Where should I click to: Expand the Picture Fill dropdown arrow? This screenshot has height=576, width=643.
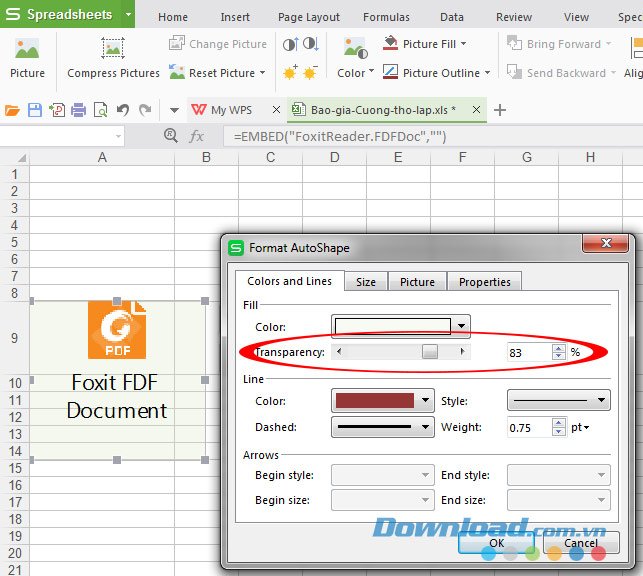tap(464, 43)
